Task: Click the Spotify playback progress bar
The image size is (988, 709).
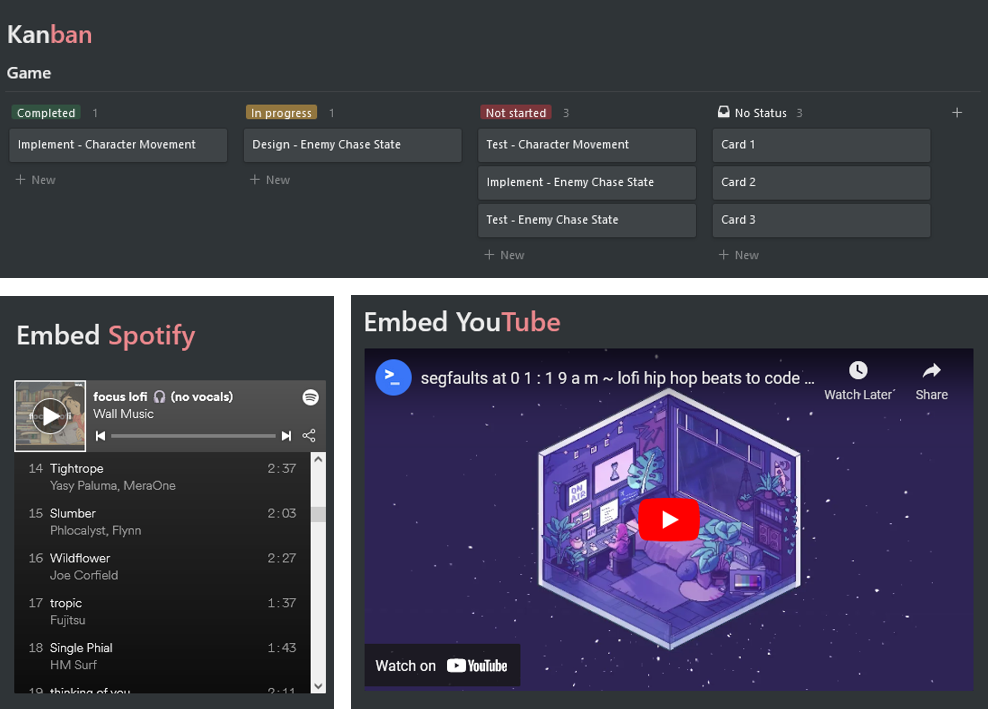Action: coord(193,435)
